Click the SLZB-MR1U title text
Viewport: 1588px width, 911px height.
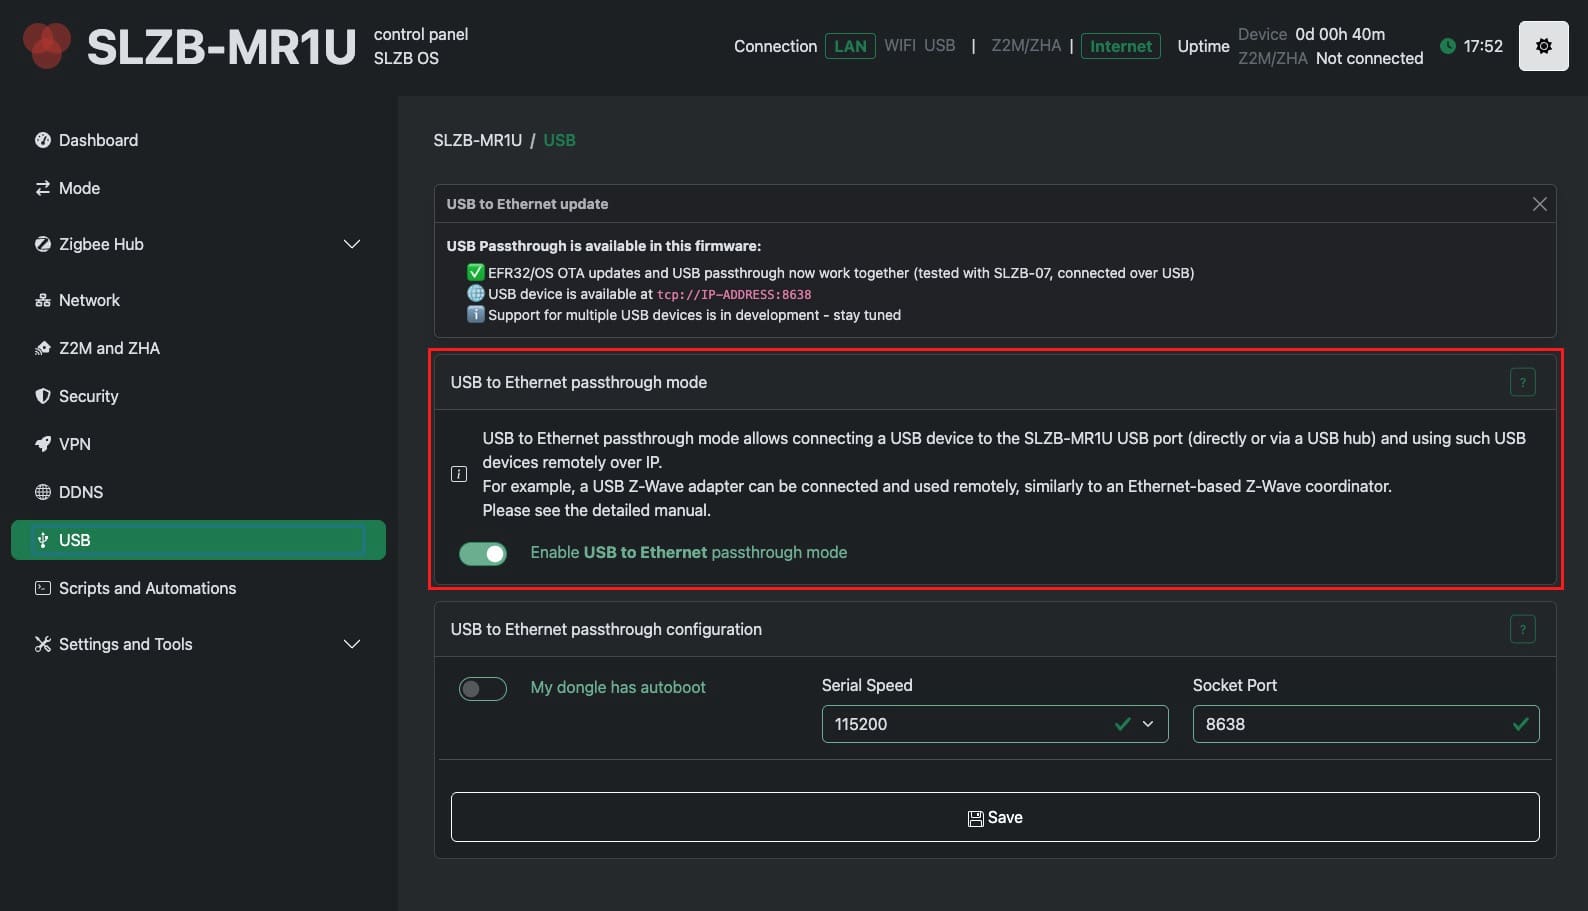221,47
